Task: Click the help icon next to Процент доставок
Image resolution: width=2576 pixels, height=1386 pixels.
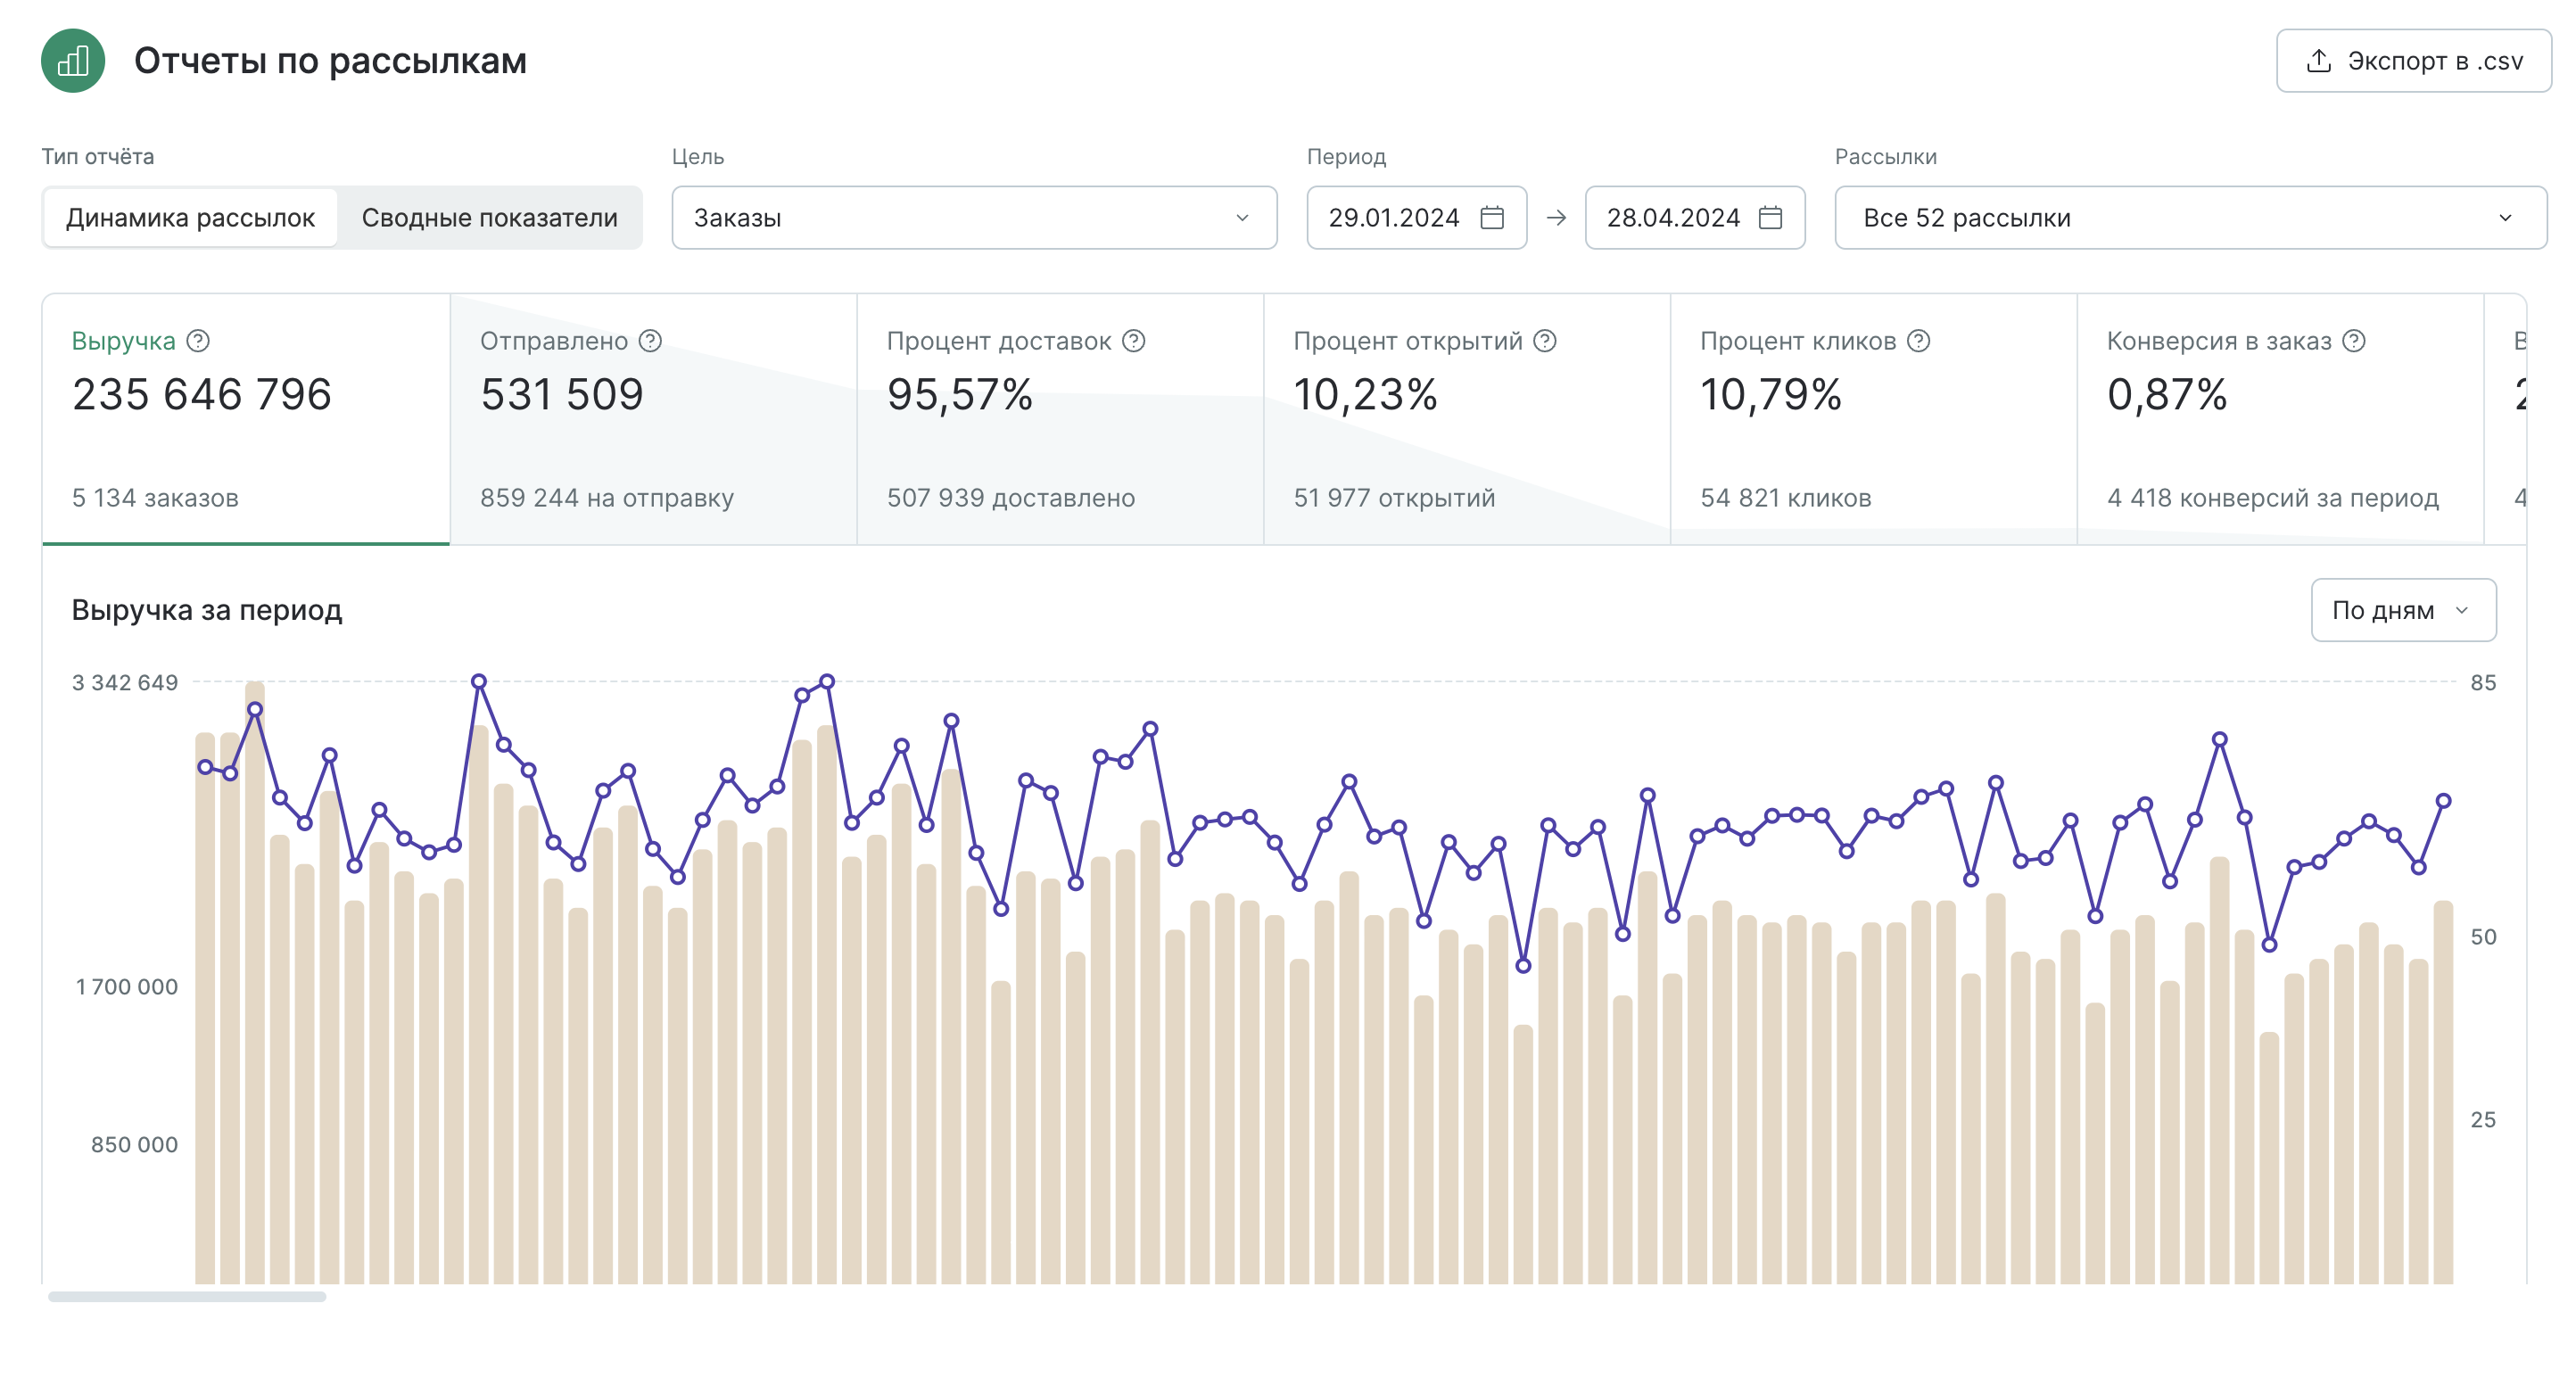Action: [1133, 341]
